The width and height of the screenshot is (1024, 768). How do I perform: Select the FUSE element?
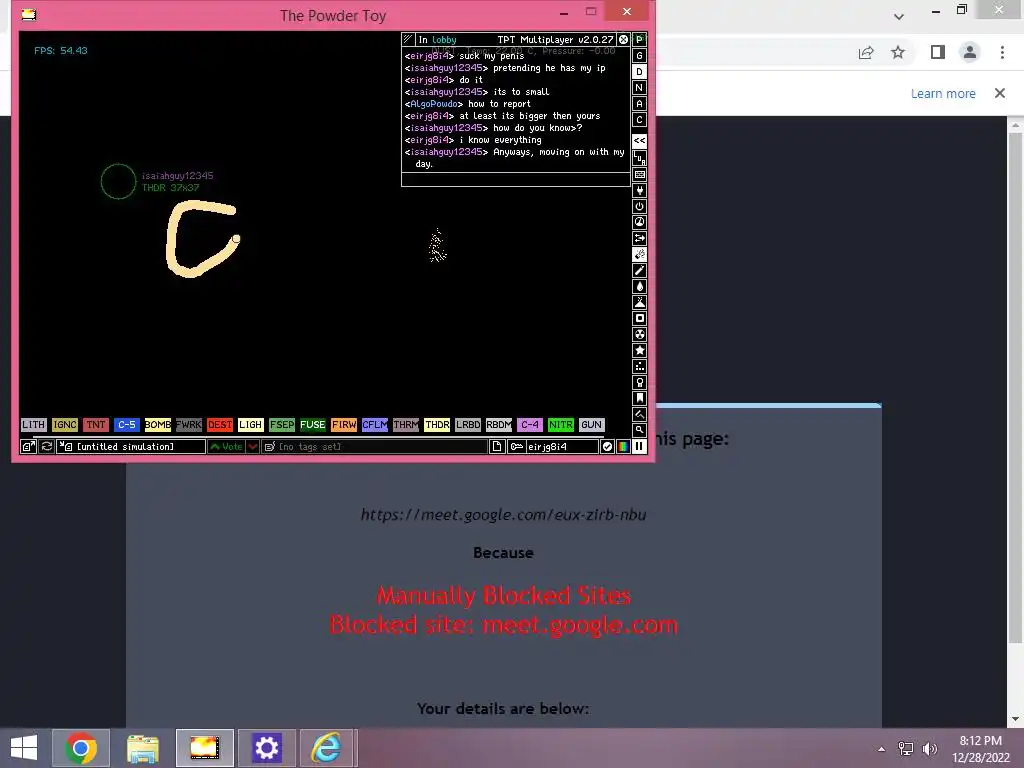click(x=313, y=424)
